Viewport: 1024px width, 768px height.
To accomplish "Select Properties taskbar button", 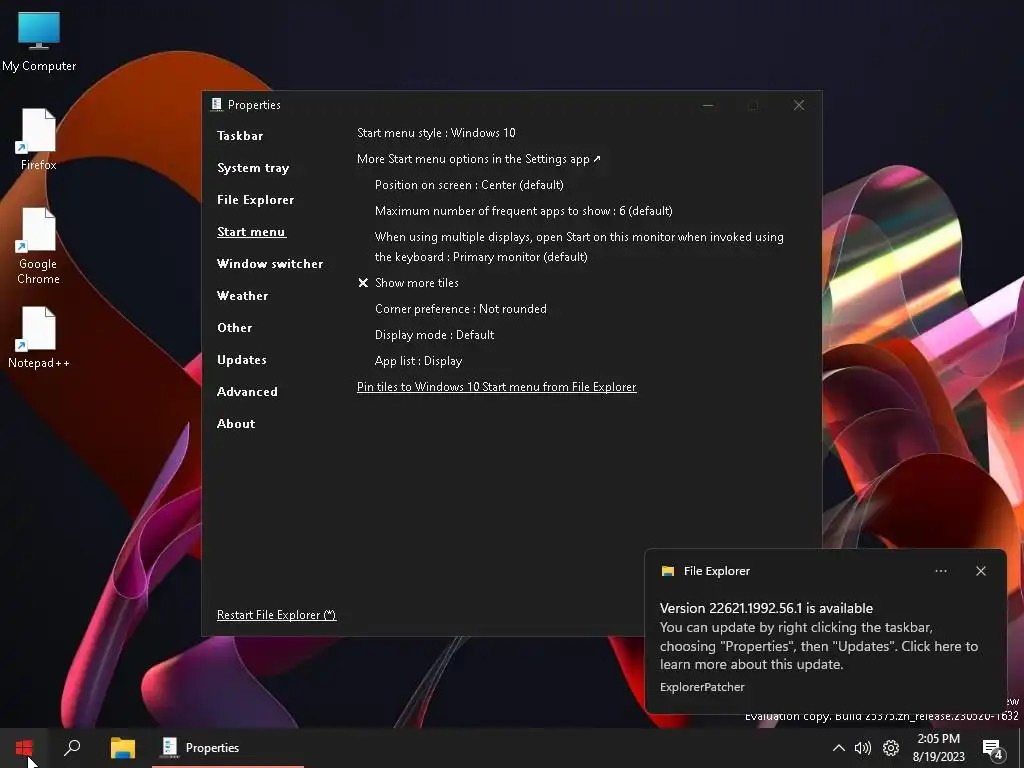I will coord(228,748).
